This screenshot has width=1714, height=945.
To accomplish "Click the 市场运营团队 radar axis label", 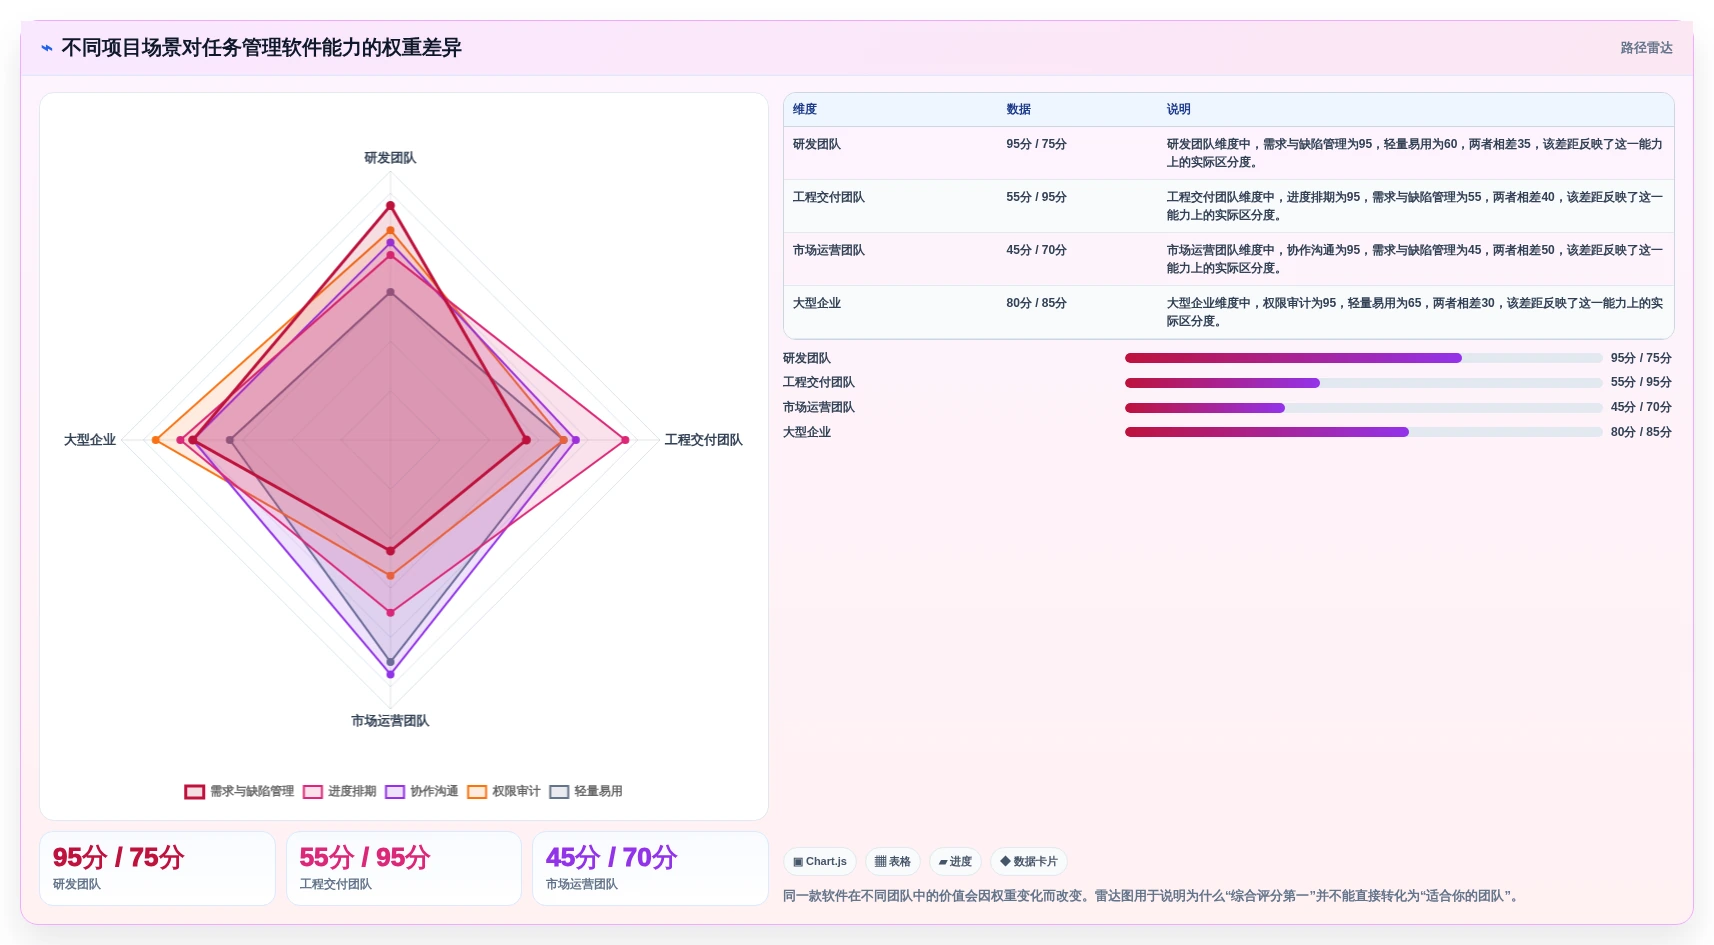I will pyautogui.click(x=390, y=721).
